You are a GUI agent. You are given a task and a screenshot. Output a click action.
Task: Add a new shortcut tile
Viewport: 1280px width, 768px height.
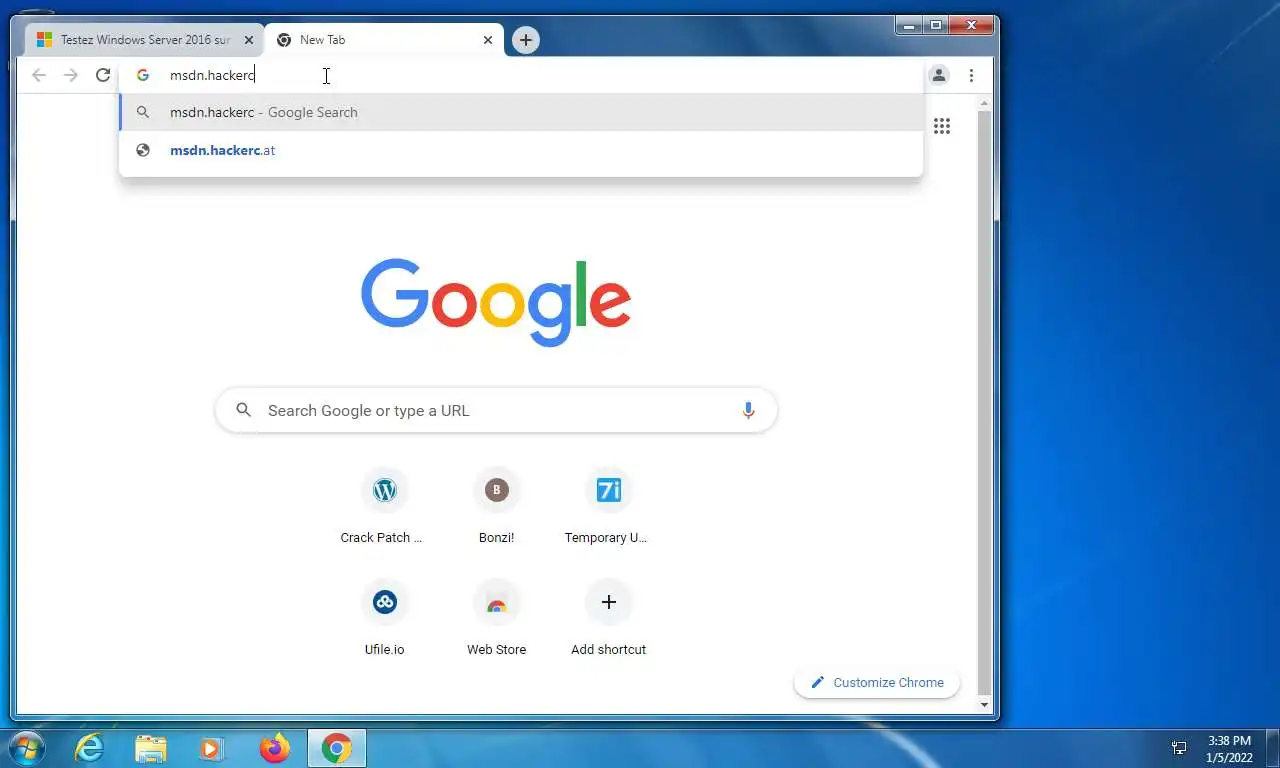608,619
